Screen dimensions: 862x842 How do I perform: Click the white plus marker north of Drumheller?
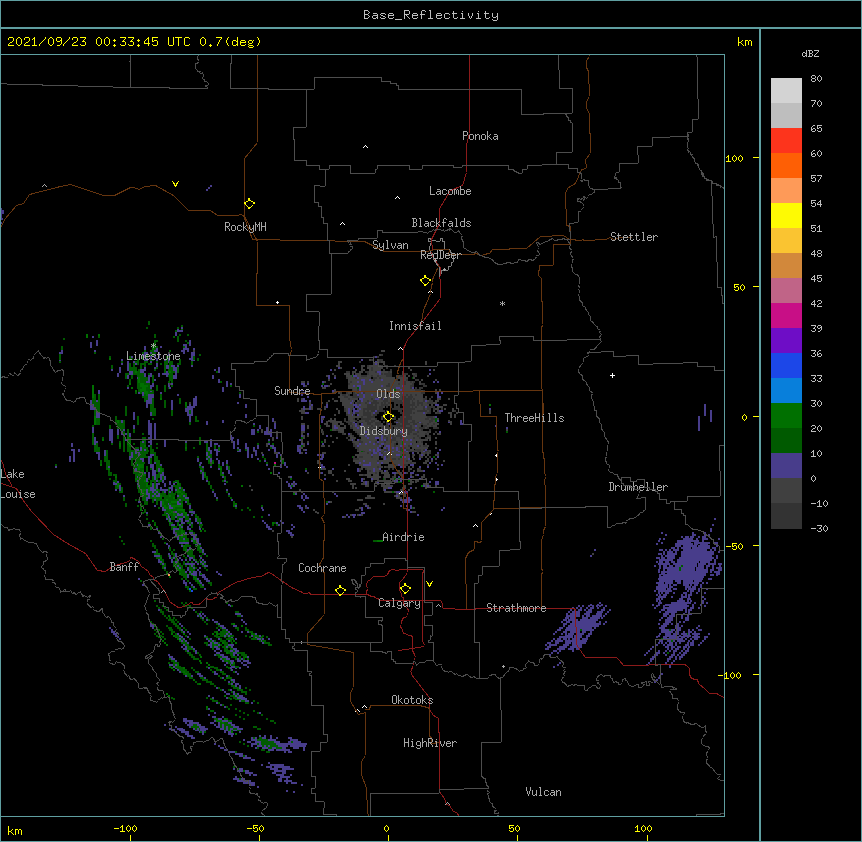(x=612, y=375)
